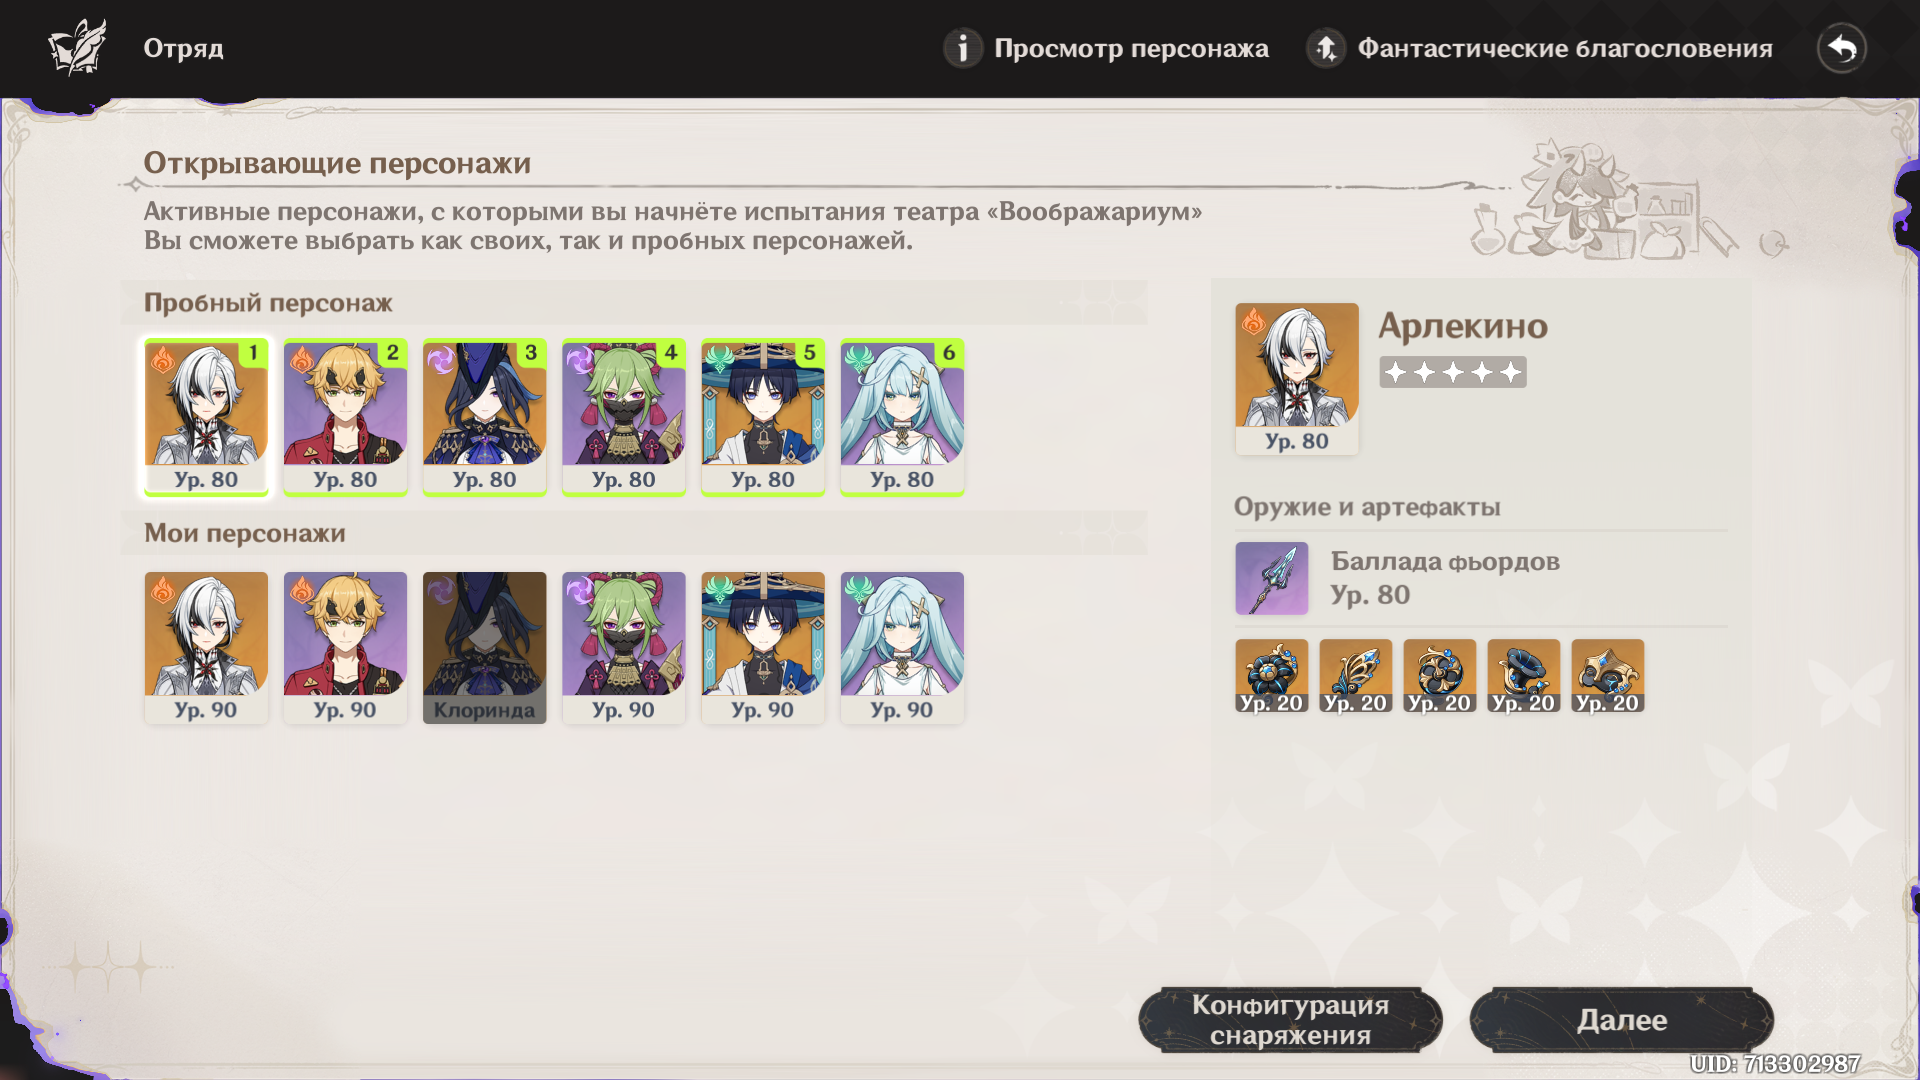Select trial character slot number 2
Screen dimensions: 1920x1080
point(345,417)
